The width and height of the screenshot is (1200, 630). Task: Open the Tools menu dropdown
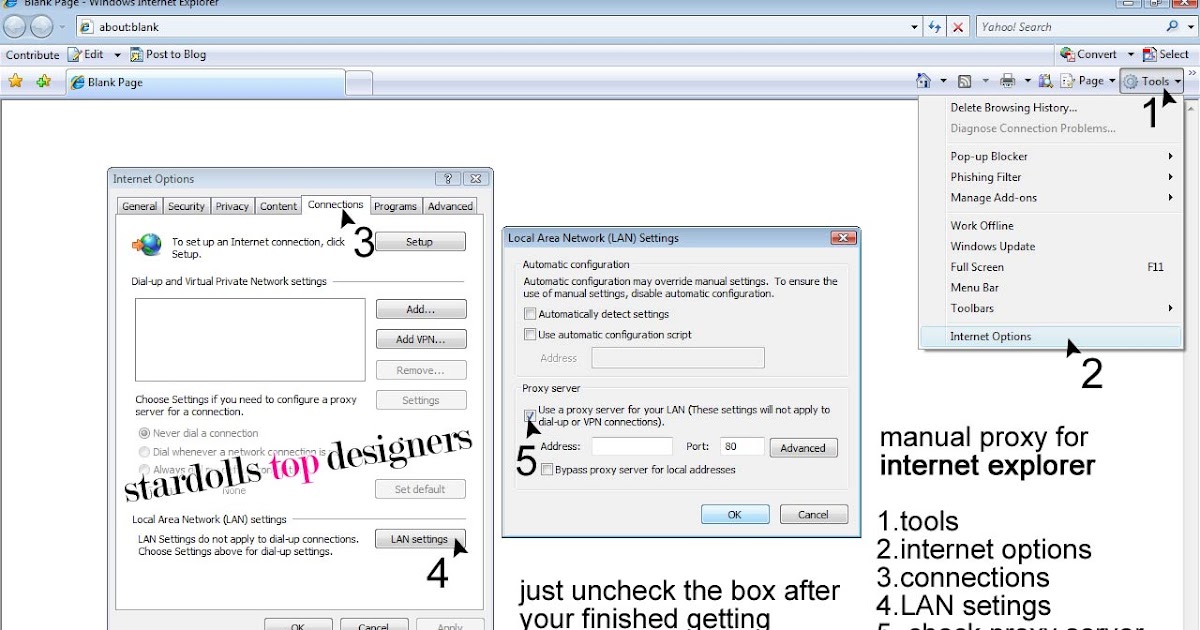click(x=1151, y=82)
